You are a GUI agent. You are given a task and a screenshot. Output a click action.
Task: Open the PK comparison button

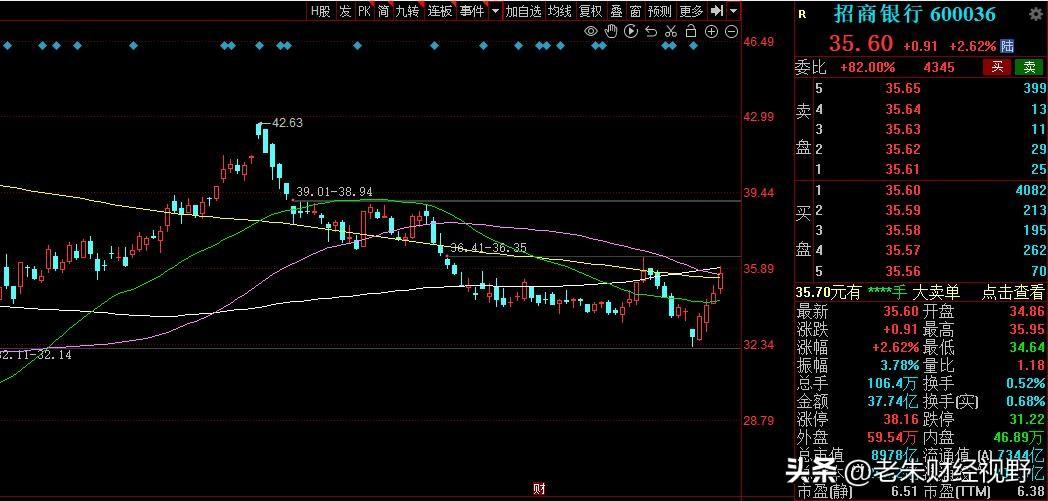(364, 11)
